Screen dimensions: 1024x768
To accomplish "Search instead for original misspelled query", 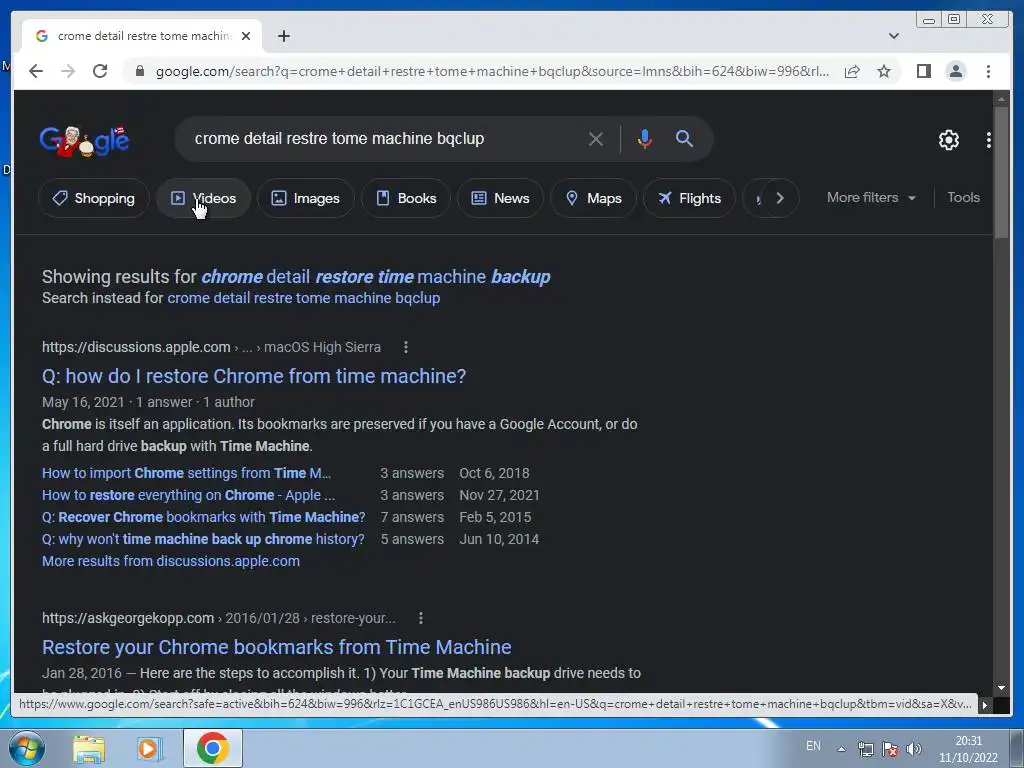I will point(304,298).
